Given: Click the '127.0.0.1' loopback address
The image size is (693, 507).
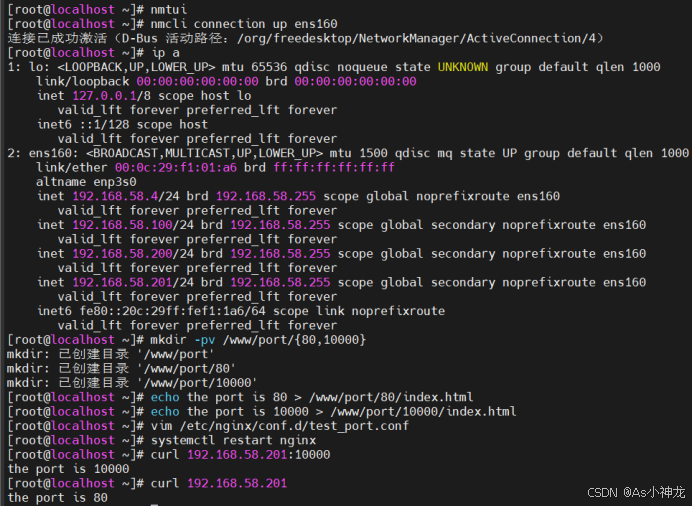Looking at the screenshot, I should point(104,96).
